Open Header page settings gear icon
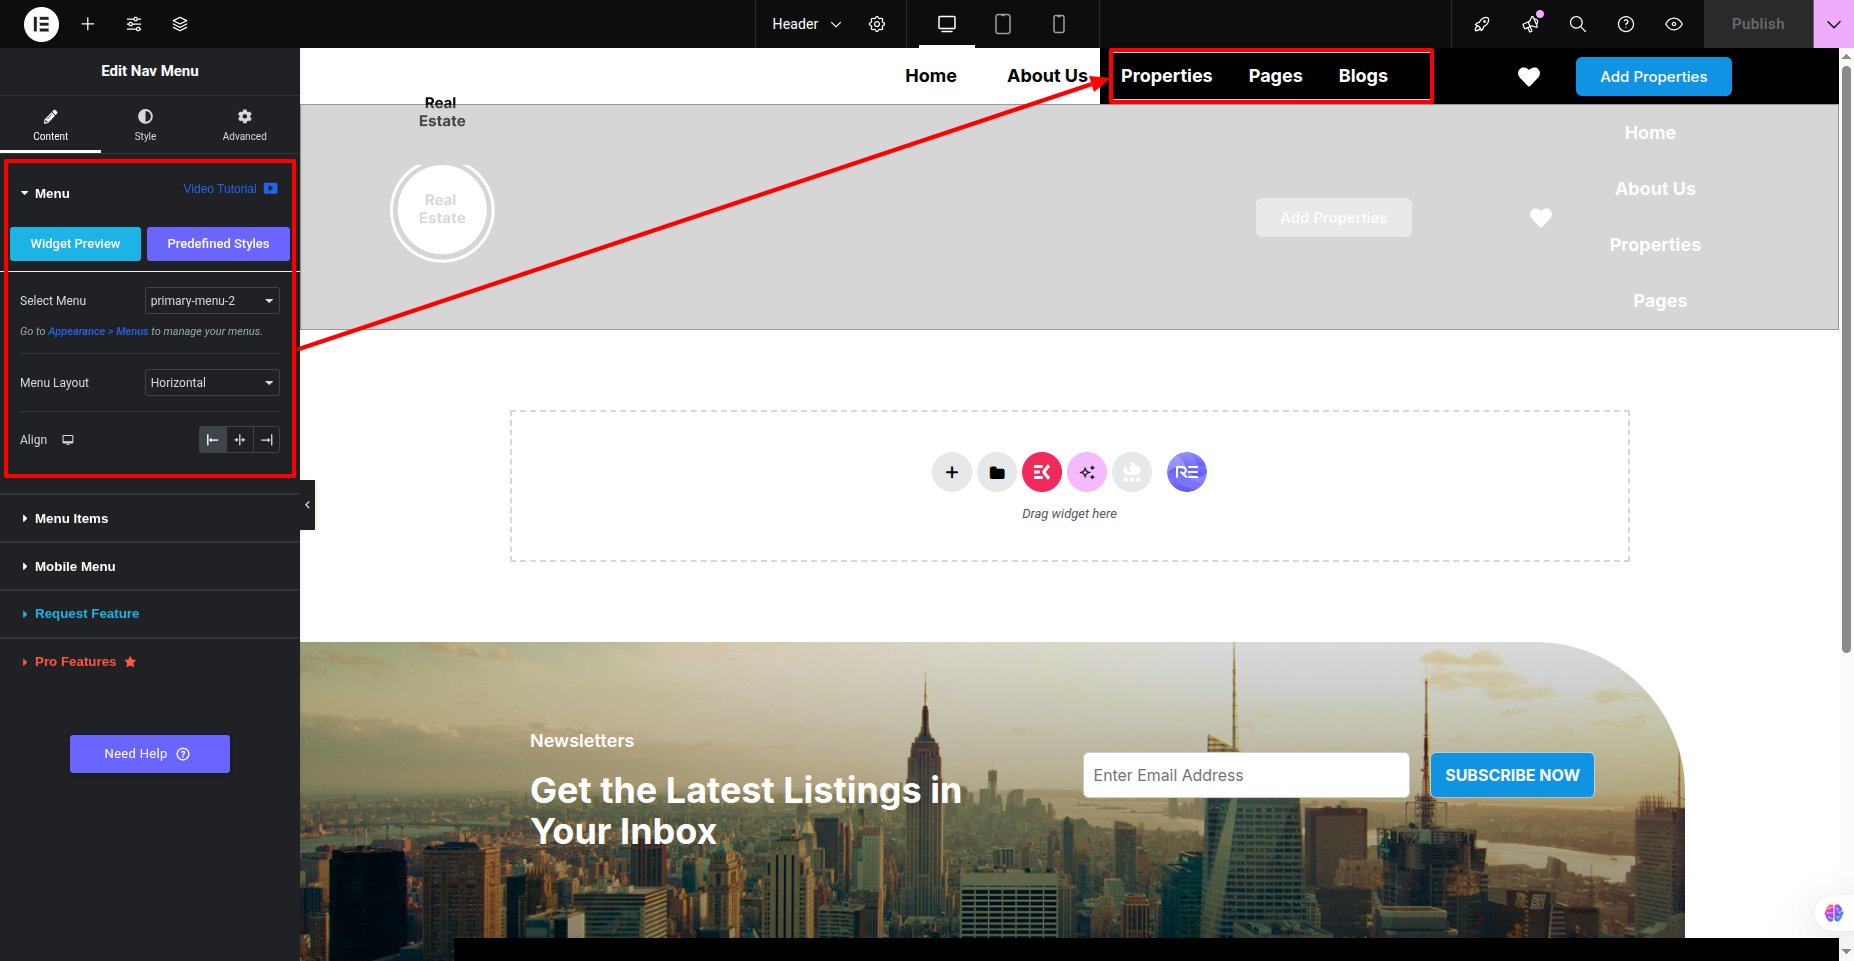Screen dimensions: 1854x961 pyautogui.click(x=877, y=24)
